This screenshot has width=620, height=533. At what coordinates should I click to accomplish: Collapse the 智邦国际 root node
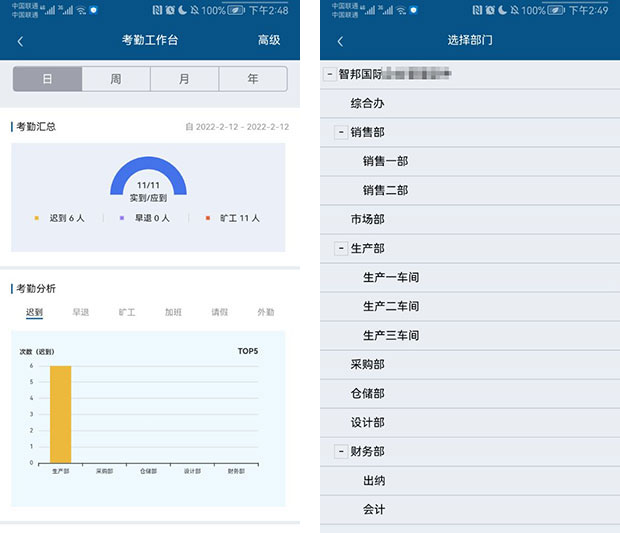click(x=329, y=74)
